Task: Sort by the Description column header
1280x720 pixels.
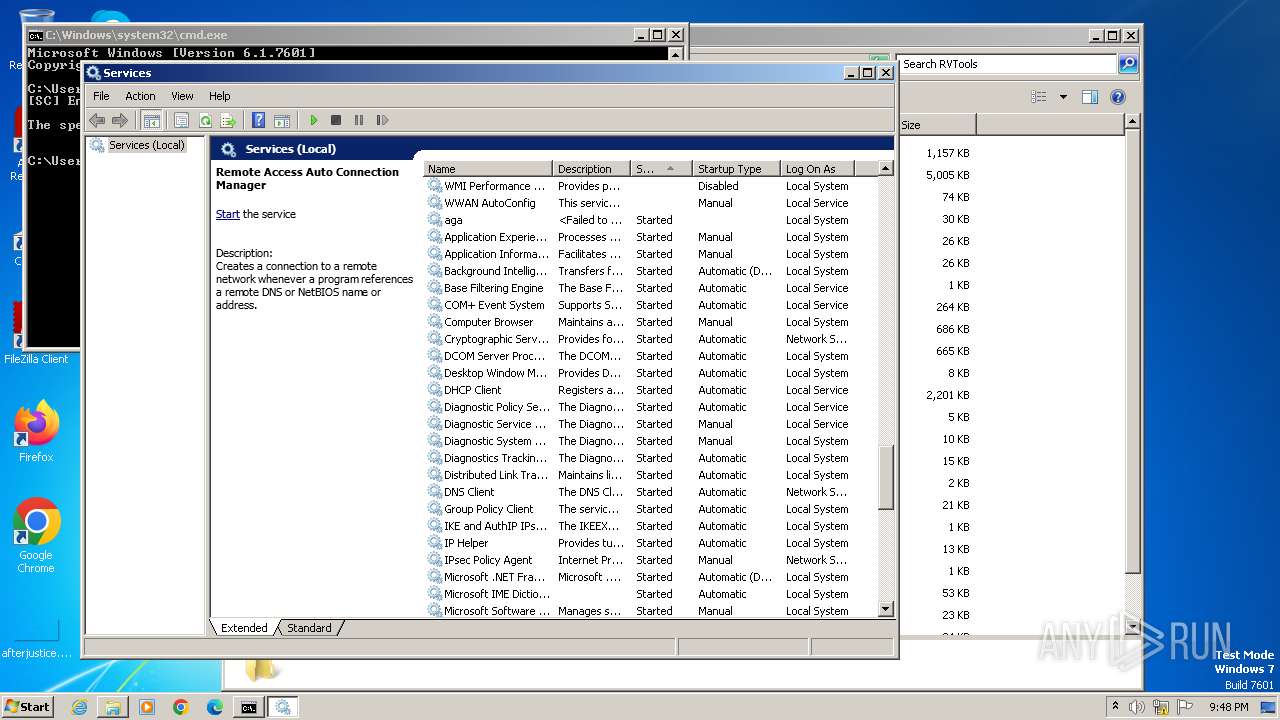Action: [591, 169]
